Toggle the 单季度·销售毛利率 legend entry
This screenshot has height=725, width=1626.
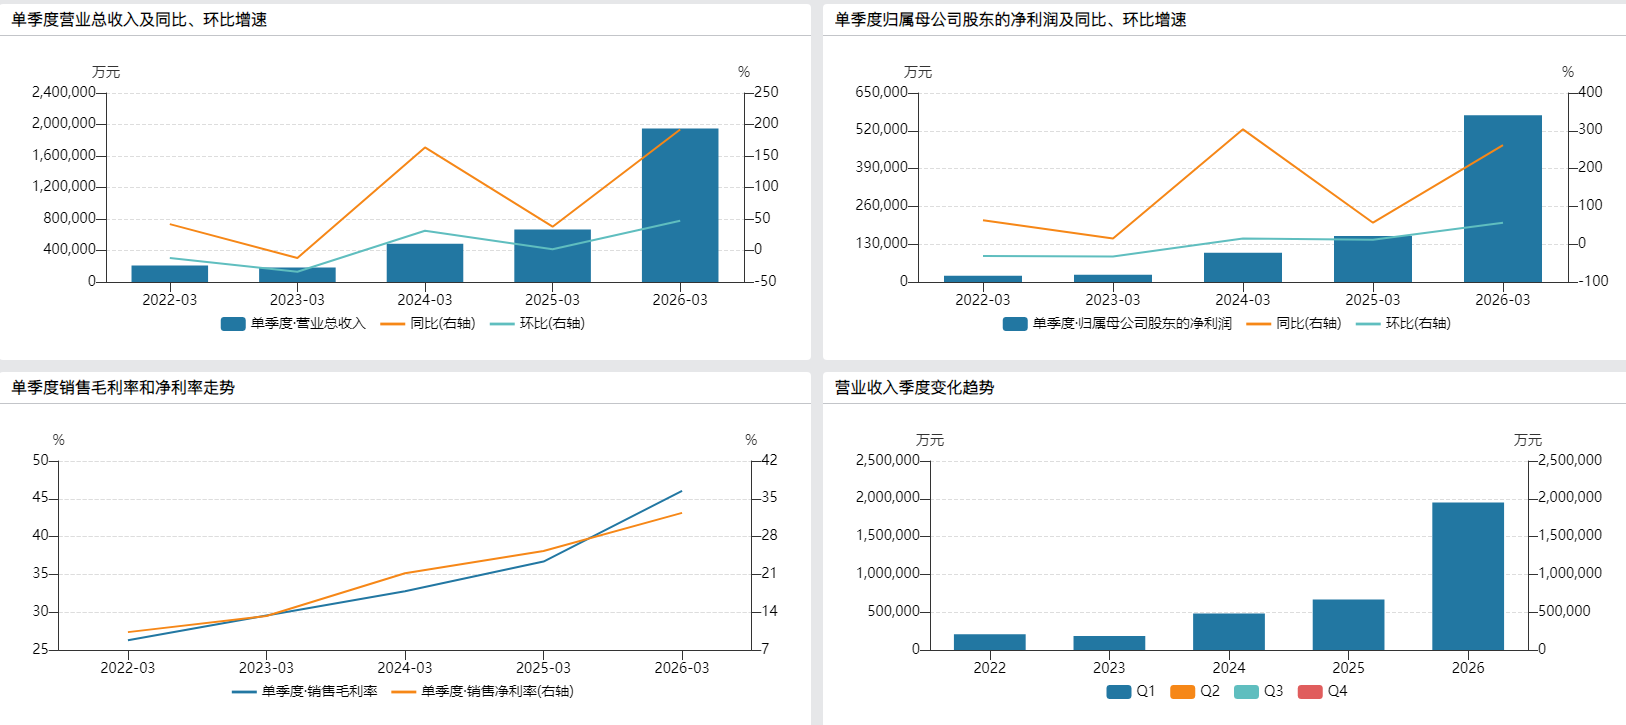click(x=306, y=692)
